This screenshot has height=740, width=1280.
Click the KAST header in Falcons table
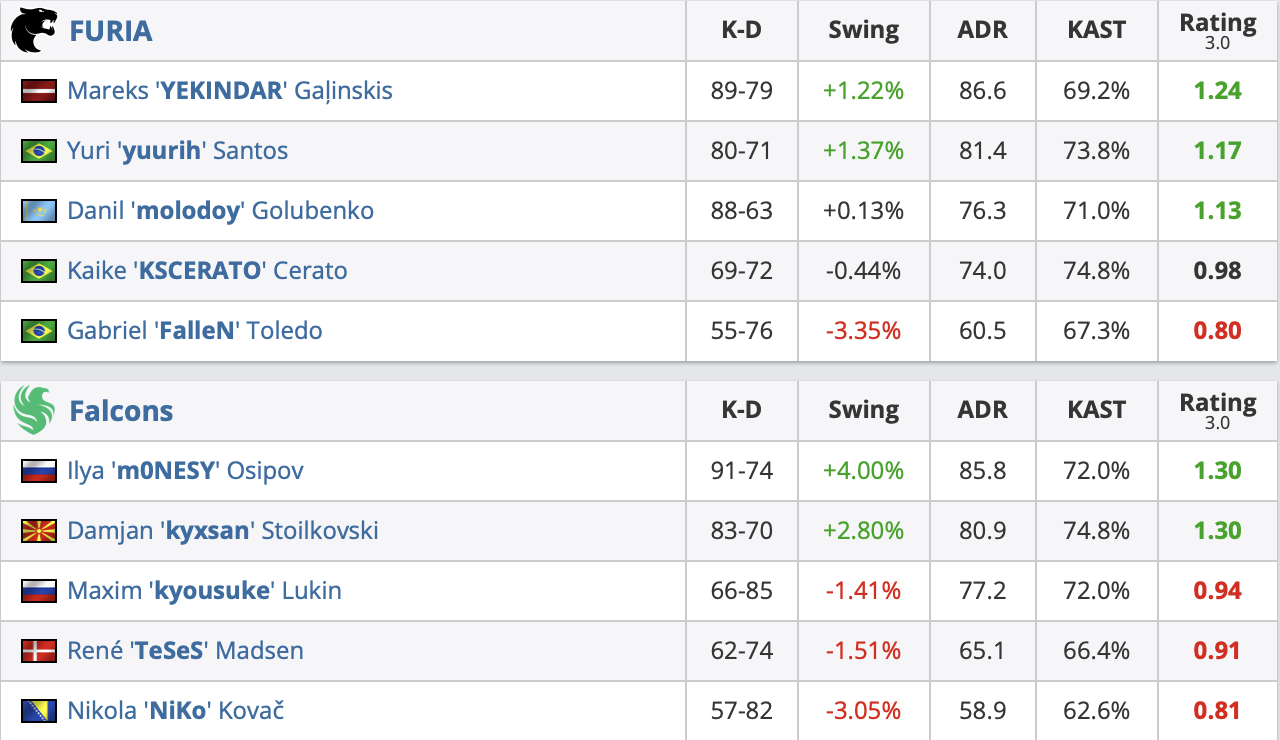coord(1096,410)
